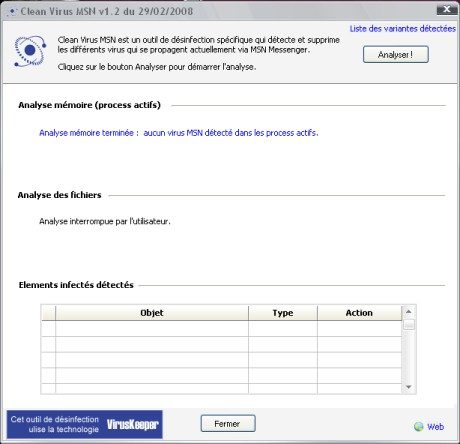Image resolution: width=460 pixels, height=444 pixels.
Task: Open the Liste des variantes détectées link
Action: 403,29
